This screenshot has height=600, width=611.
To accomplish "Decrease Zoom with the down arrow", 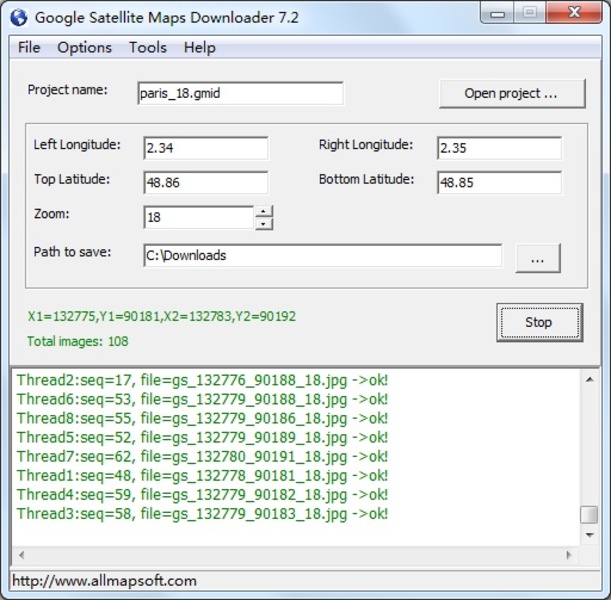I will pos(264,224).
